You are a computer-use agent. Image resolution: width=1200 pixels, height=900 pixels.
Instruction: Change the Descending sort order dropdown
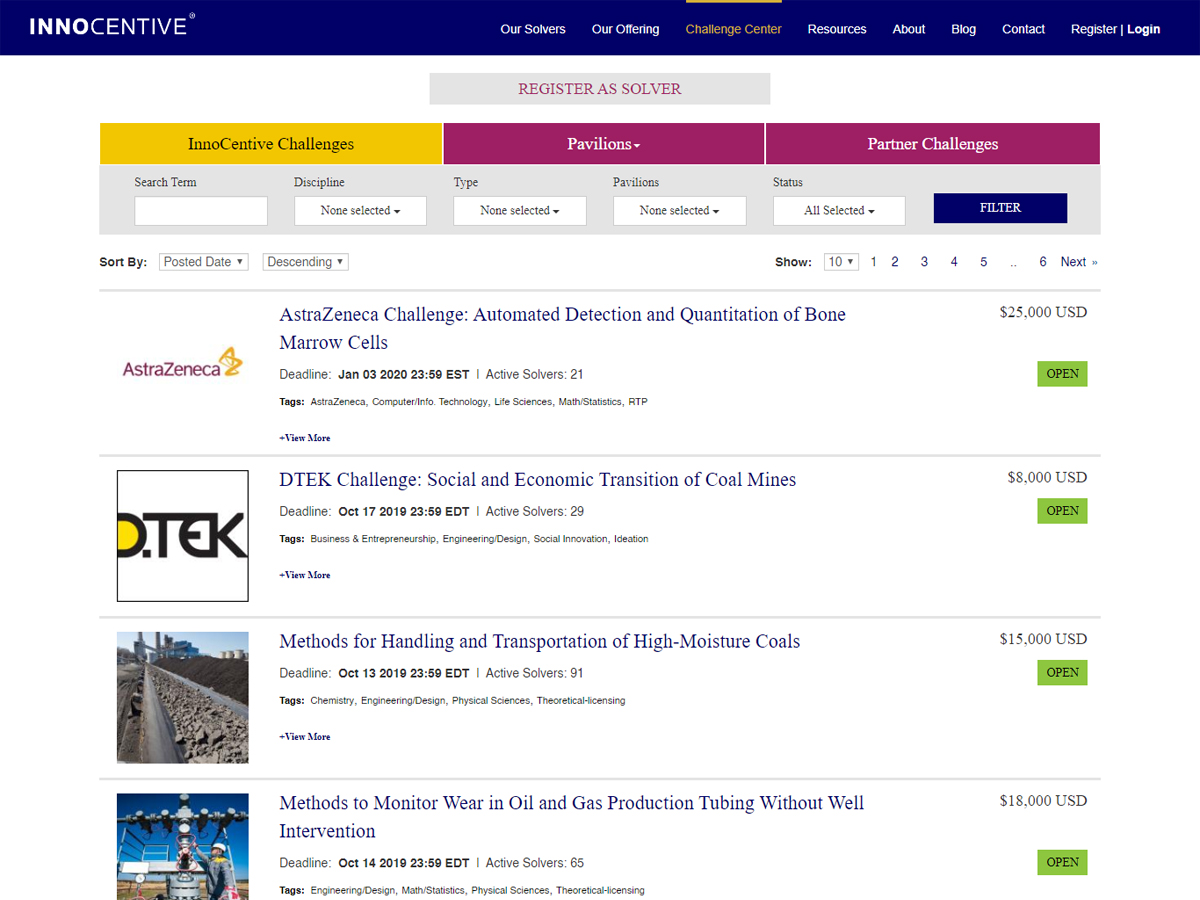click(305, 262)
